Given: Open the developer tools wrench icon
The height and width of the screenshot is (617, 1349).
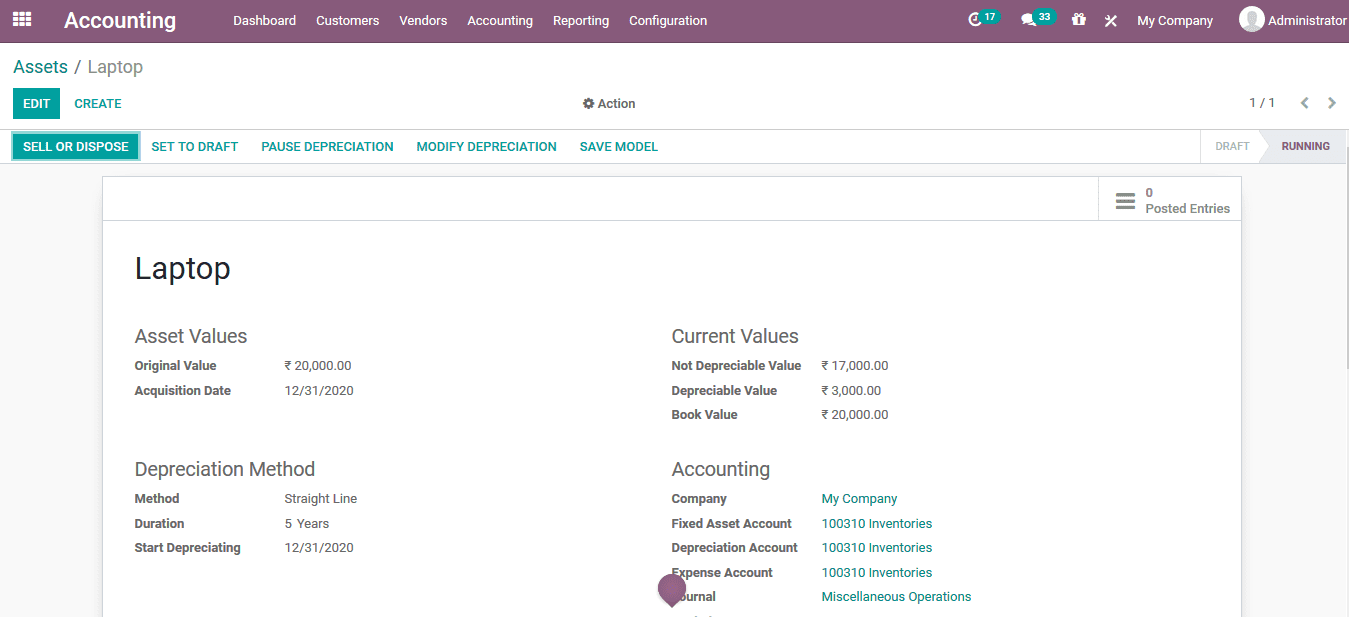Looking at the screenshot, I should pyautogui.click(x=1110, y=19).
